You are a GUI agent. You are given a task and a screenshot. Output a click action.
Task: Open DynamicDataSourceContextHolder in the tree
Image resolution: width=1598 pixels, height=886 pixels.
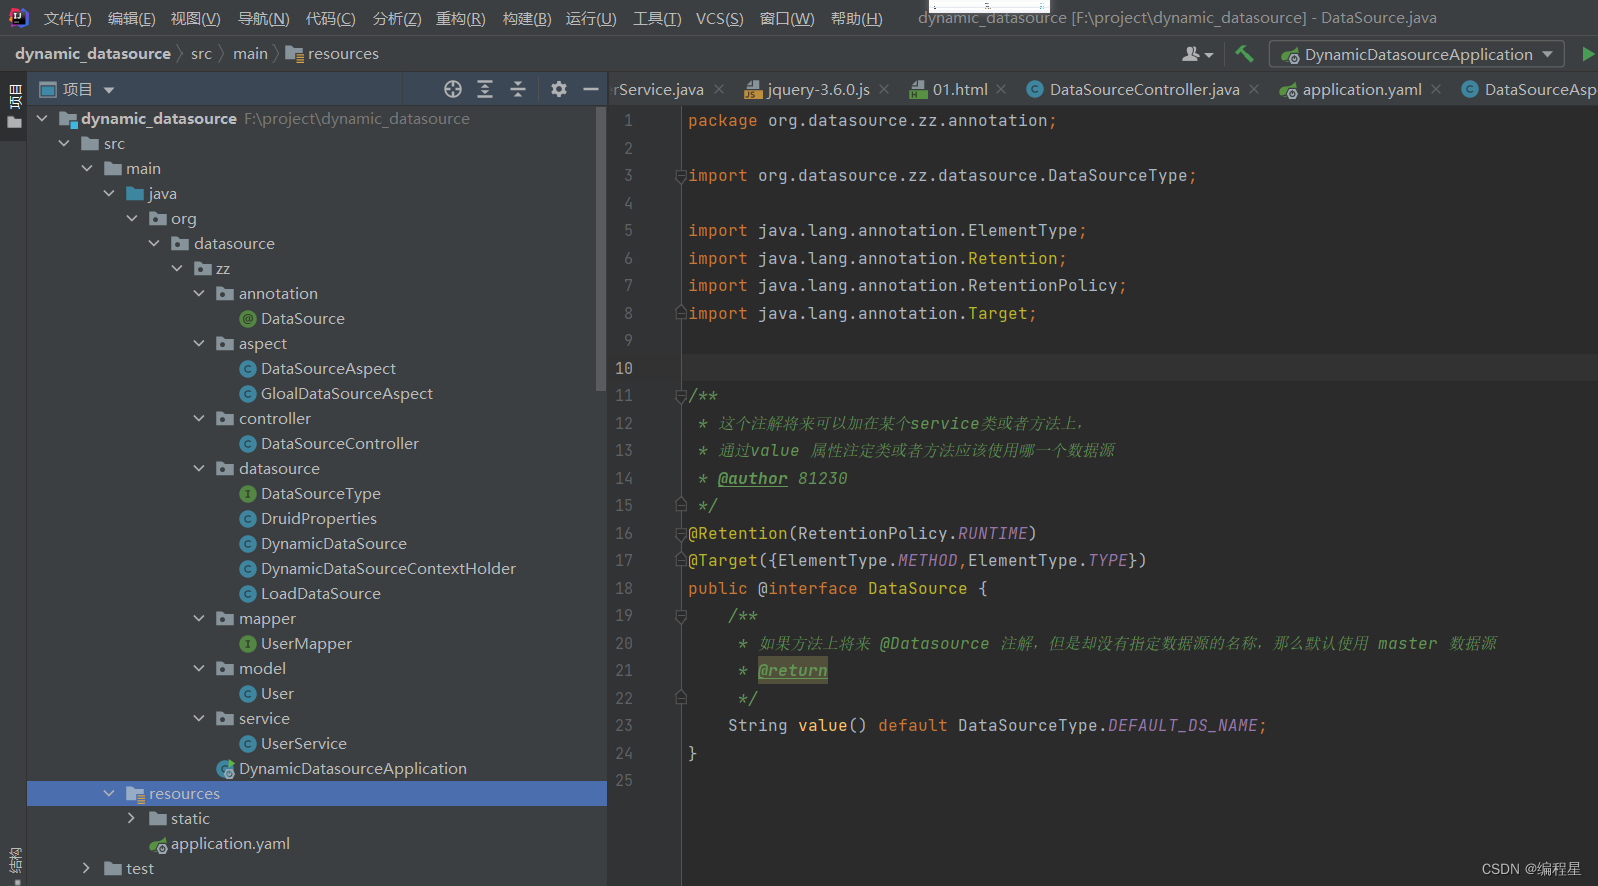click(x=388, y=568)
